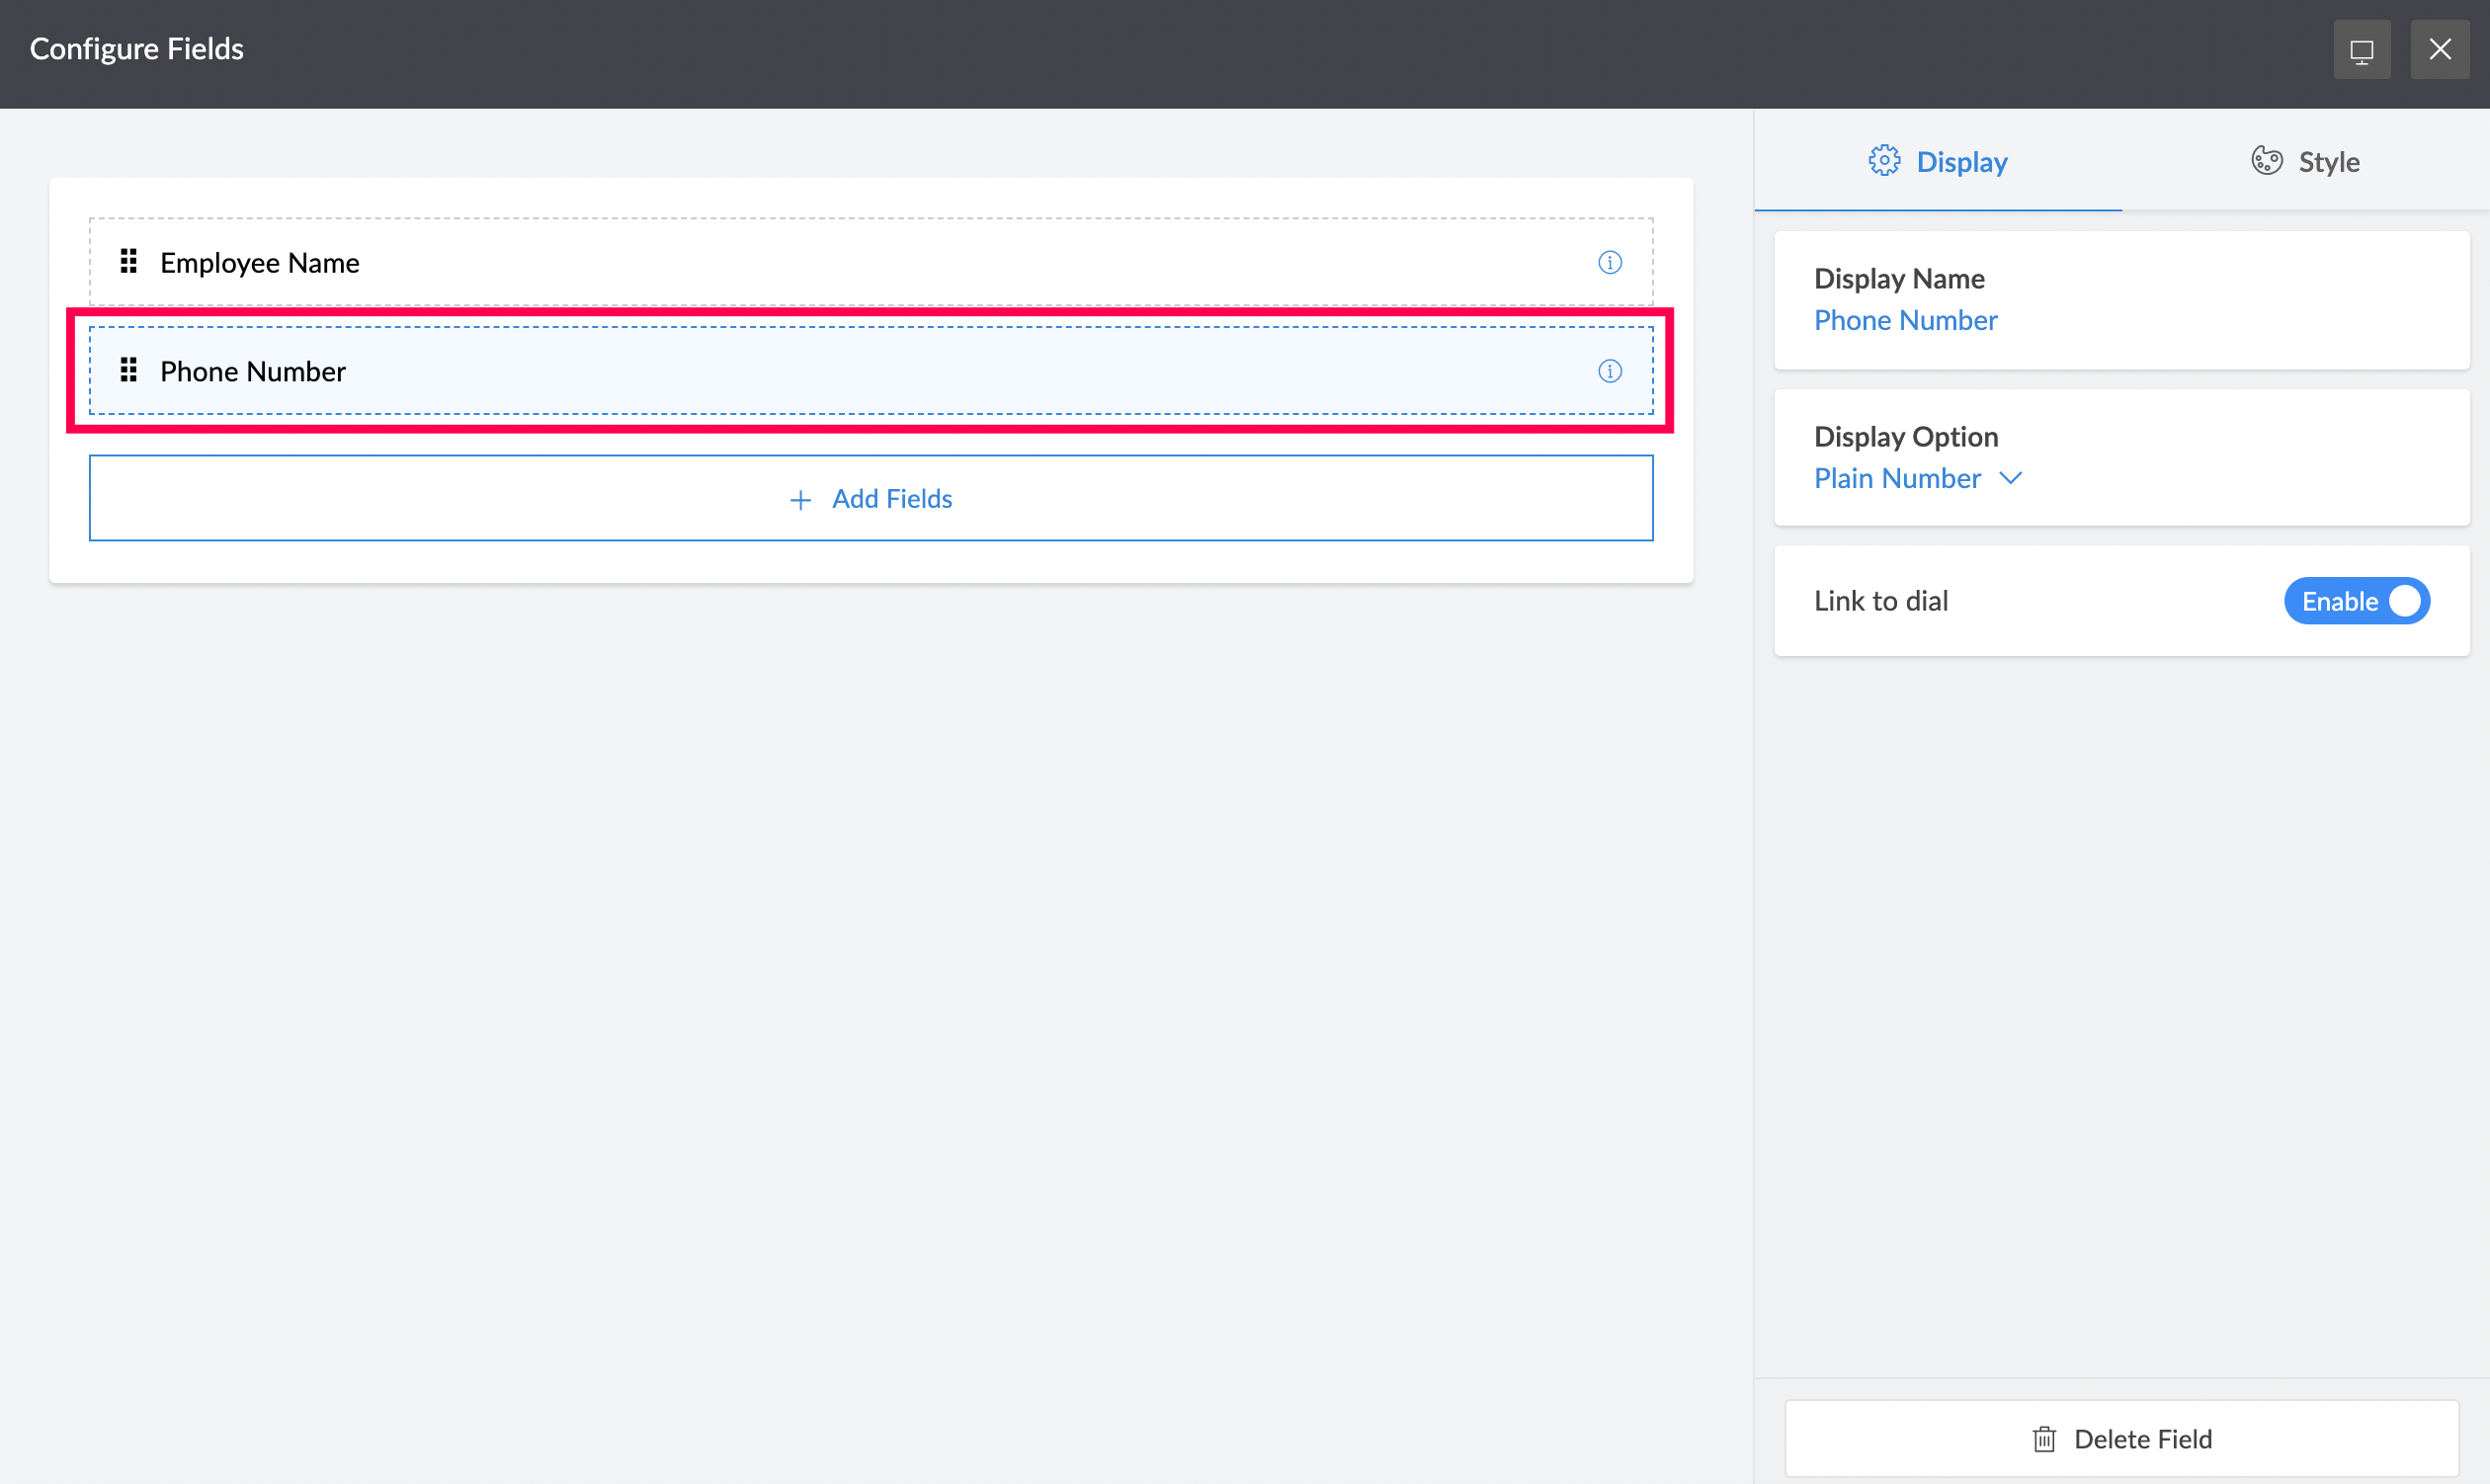Select the Display tab
Image resolution: width=2490 pixels, height=1484 pixels.
(x=1938, y=161)
